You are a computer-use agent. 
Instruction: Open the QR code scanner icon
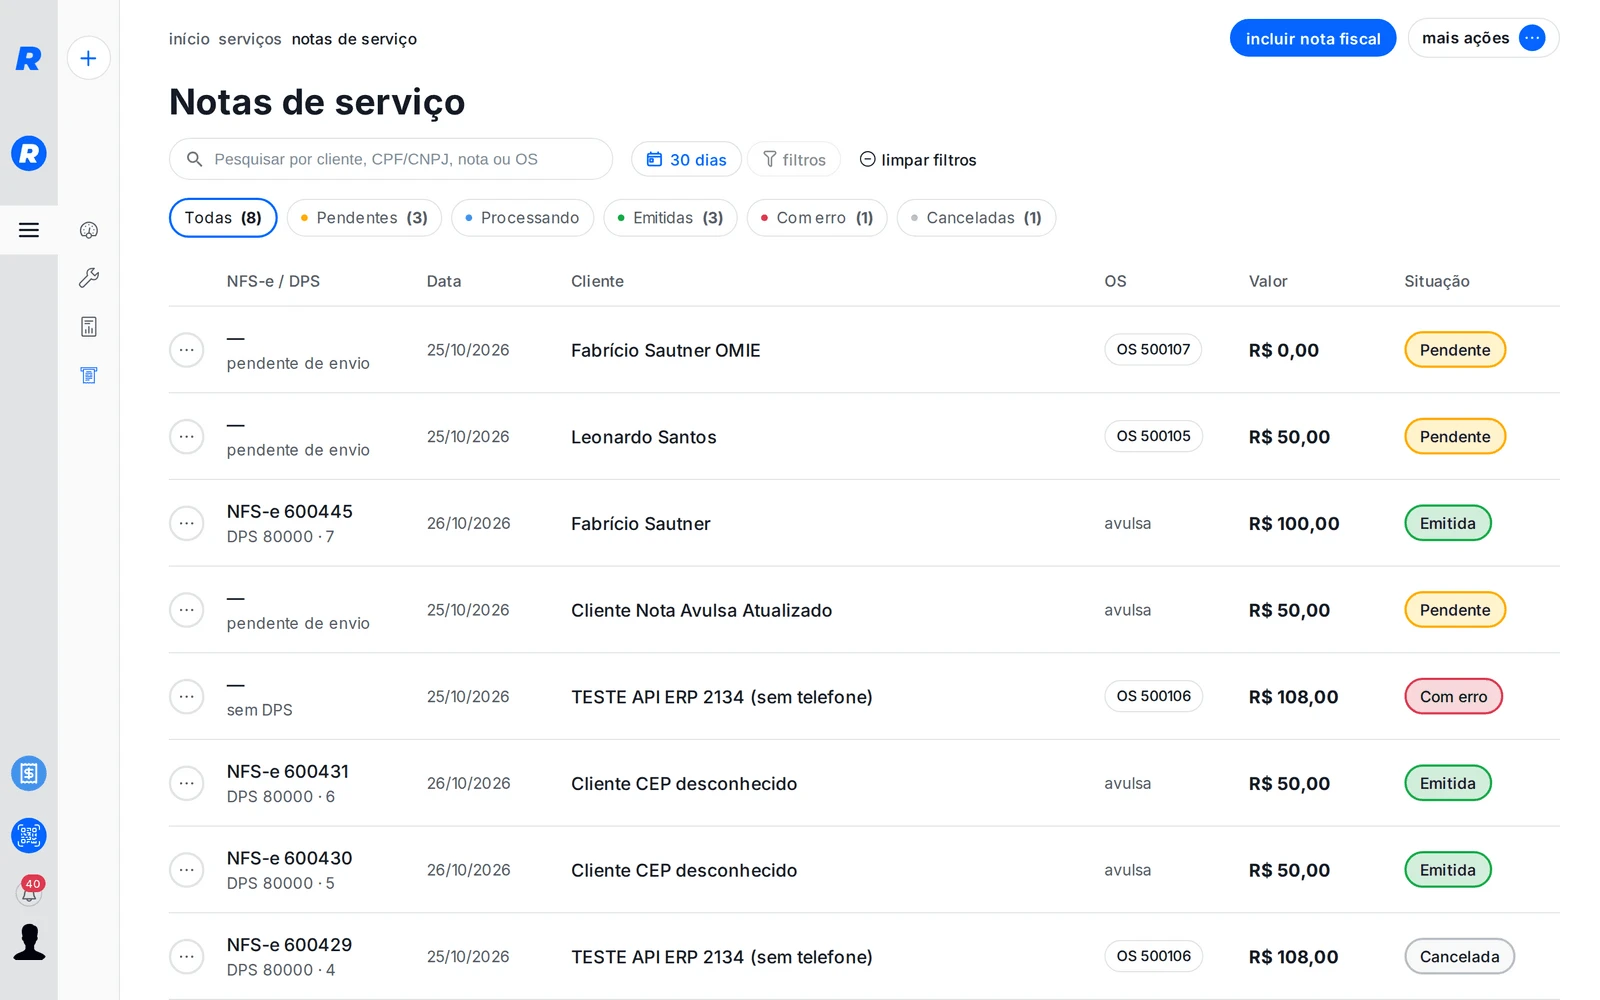[x=29, y=835]
